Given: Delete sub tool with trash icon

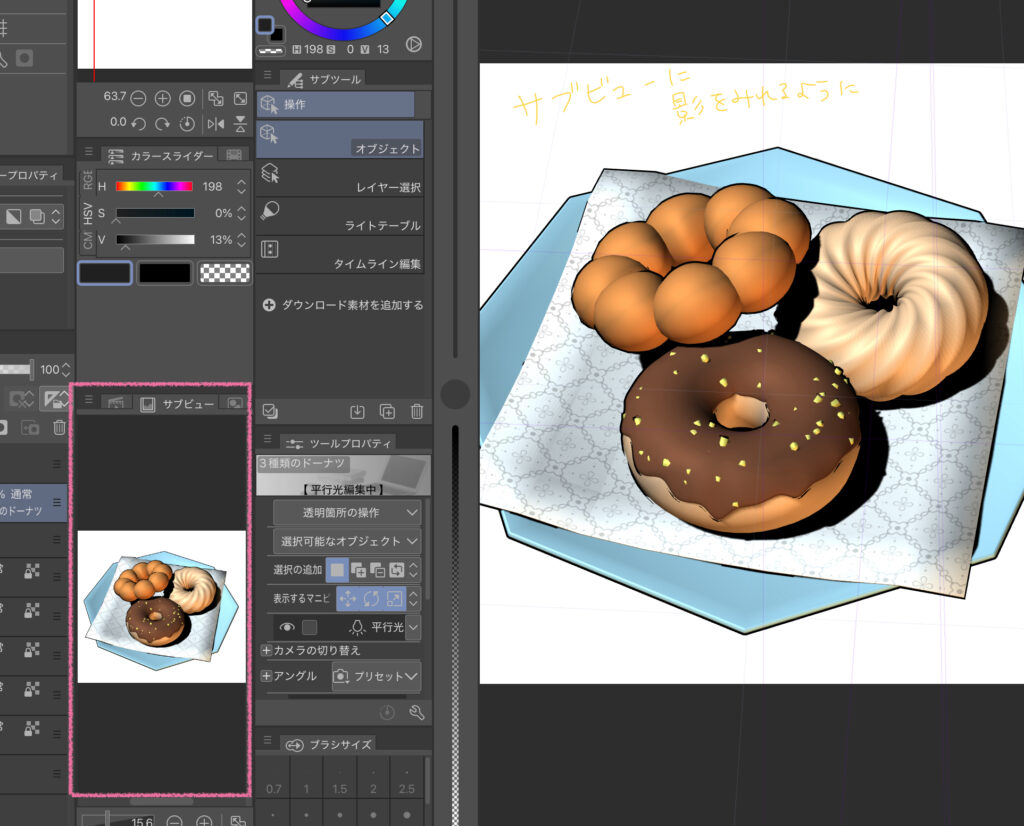Looking at the screenshot, I should 417,411.
